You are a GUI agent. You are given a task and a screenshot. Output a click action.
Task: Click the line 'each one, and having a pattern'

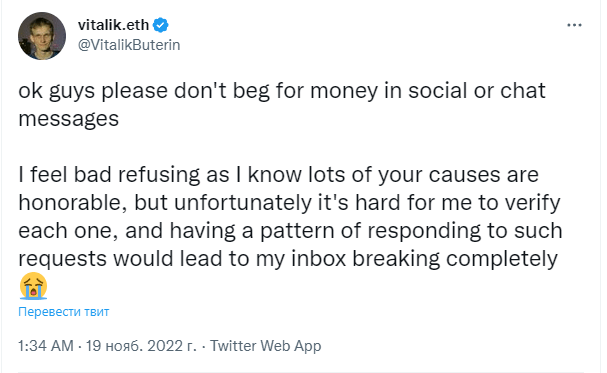pyautogui.click(x=290, y=231)
